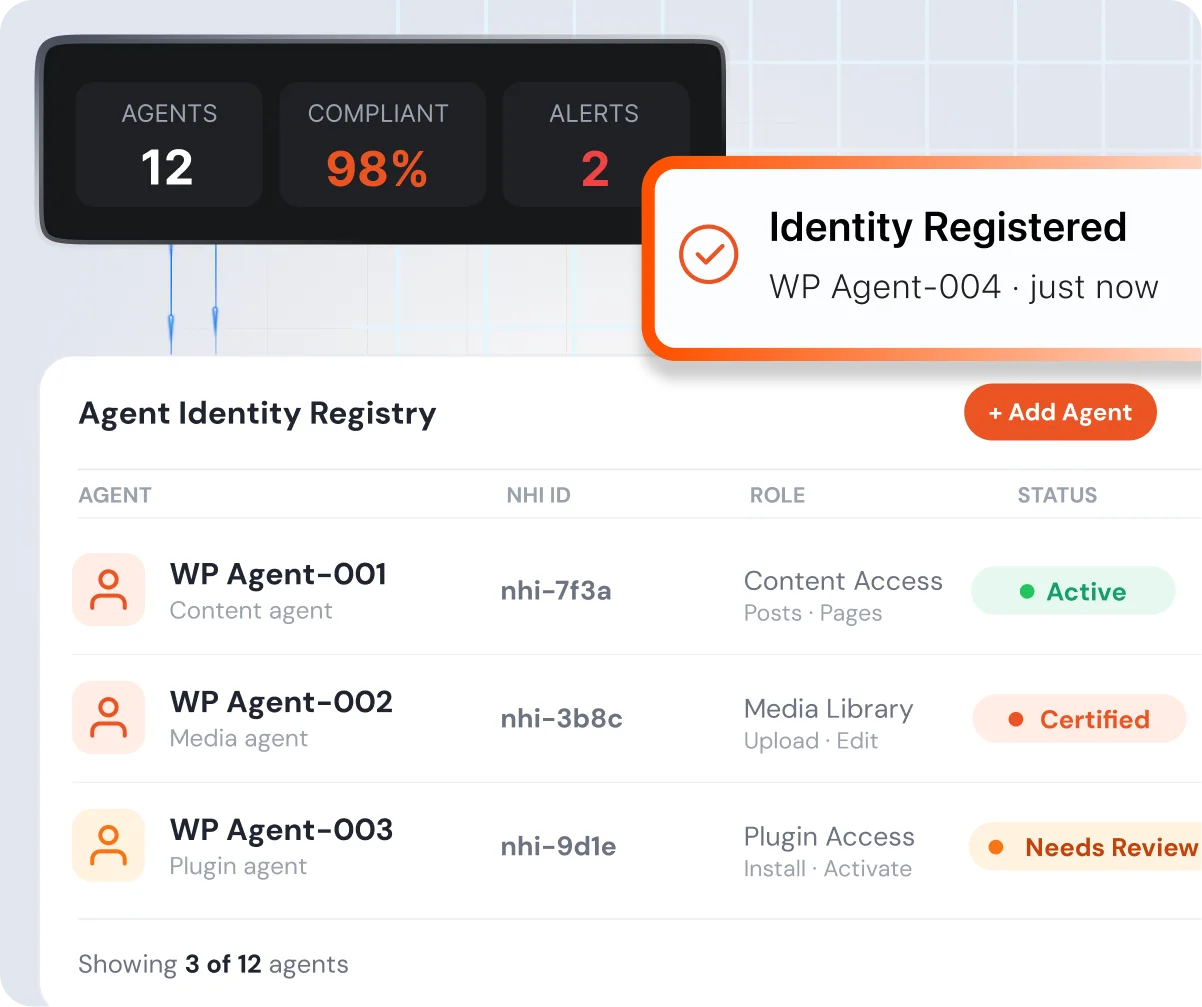The width and height of the screenshot is (1202, 1007).
Task: Click the Plugin Access role text
Action: click(829, 837)
